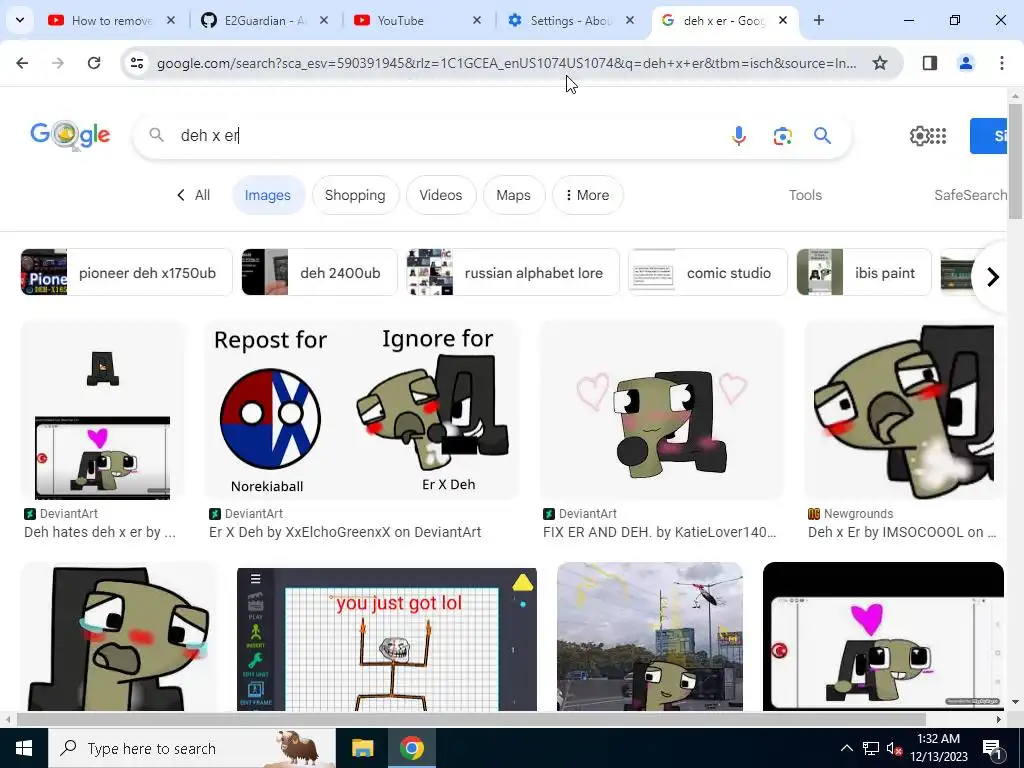Open 'FIX ER AND DEH. by KatieLover140' link
Image resolution: width=1024 pixels, height=768 pixels.
(x=660, y=532)
